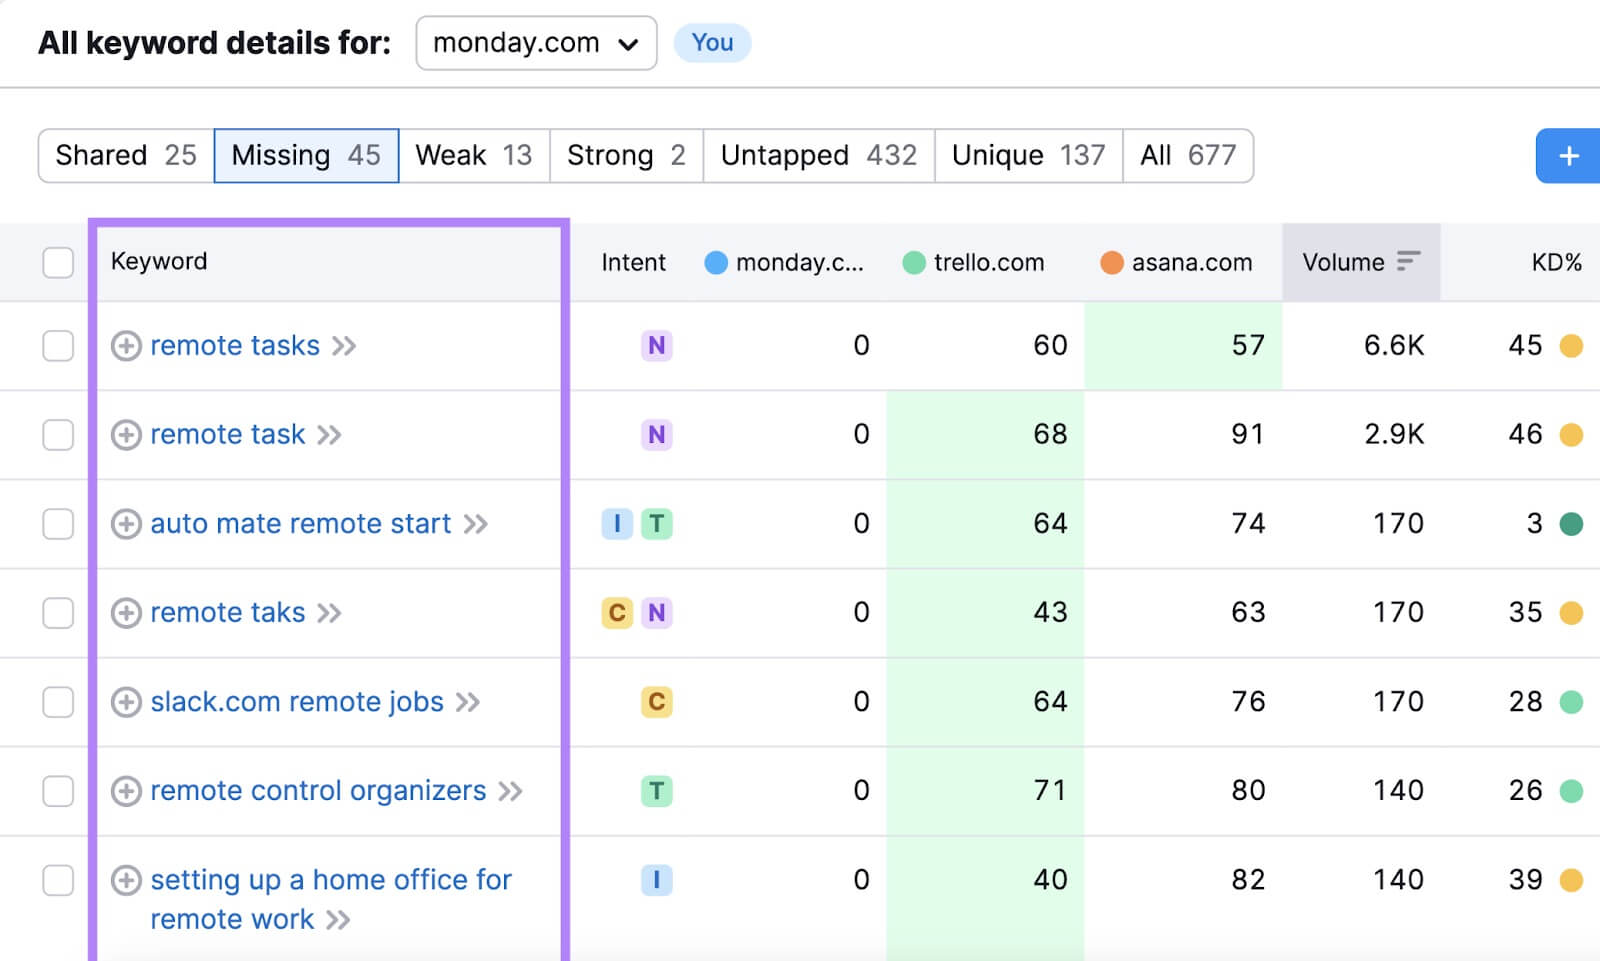Check box for setting up a home office
Viewport: 1600px width, 961px height.
[58, 880]
